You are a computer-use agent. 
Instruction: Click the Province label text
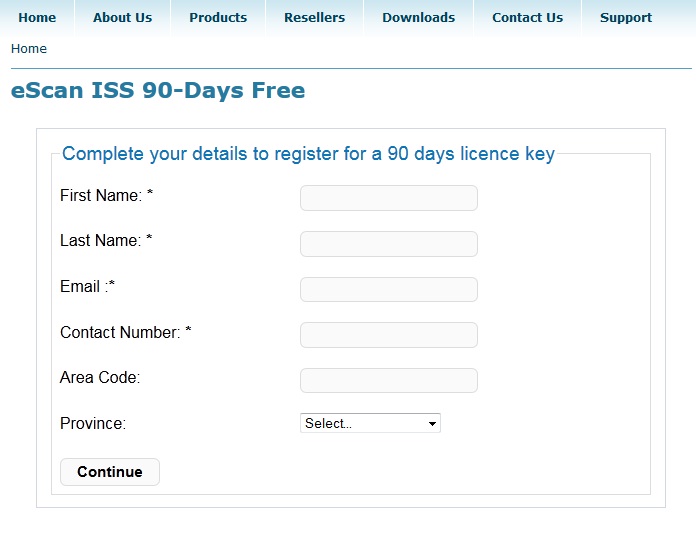[x=93, y=423]
